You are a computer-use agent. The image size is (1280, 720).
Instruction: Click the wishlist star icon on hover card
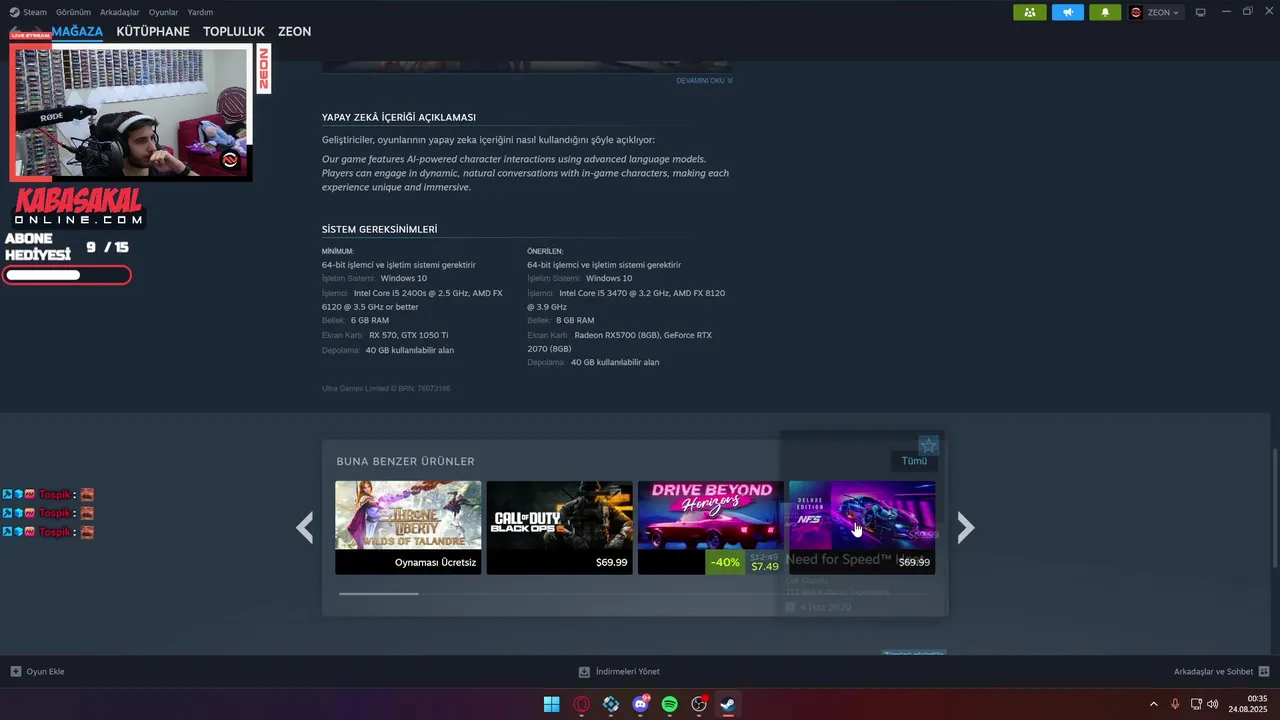tap(929, 445)
